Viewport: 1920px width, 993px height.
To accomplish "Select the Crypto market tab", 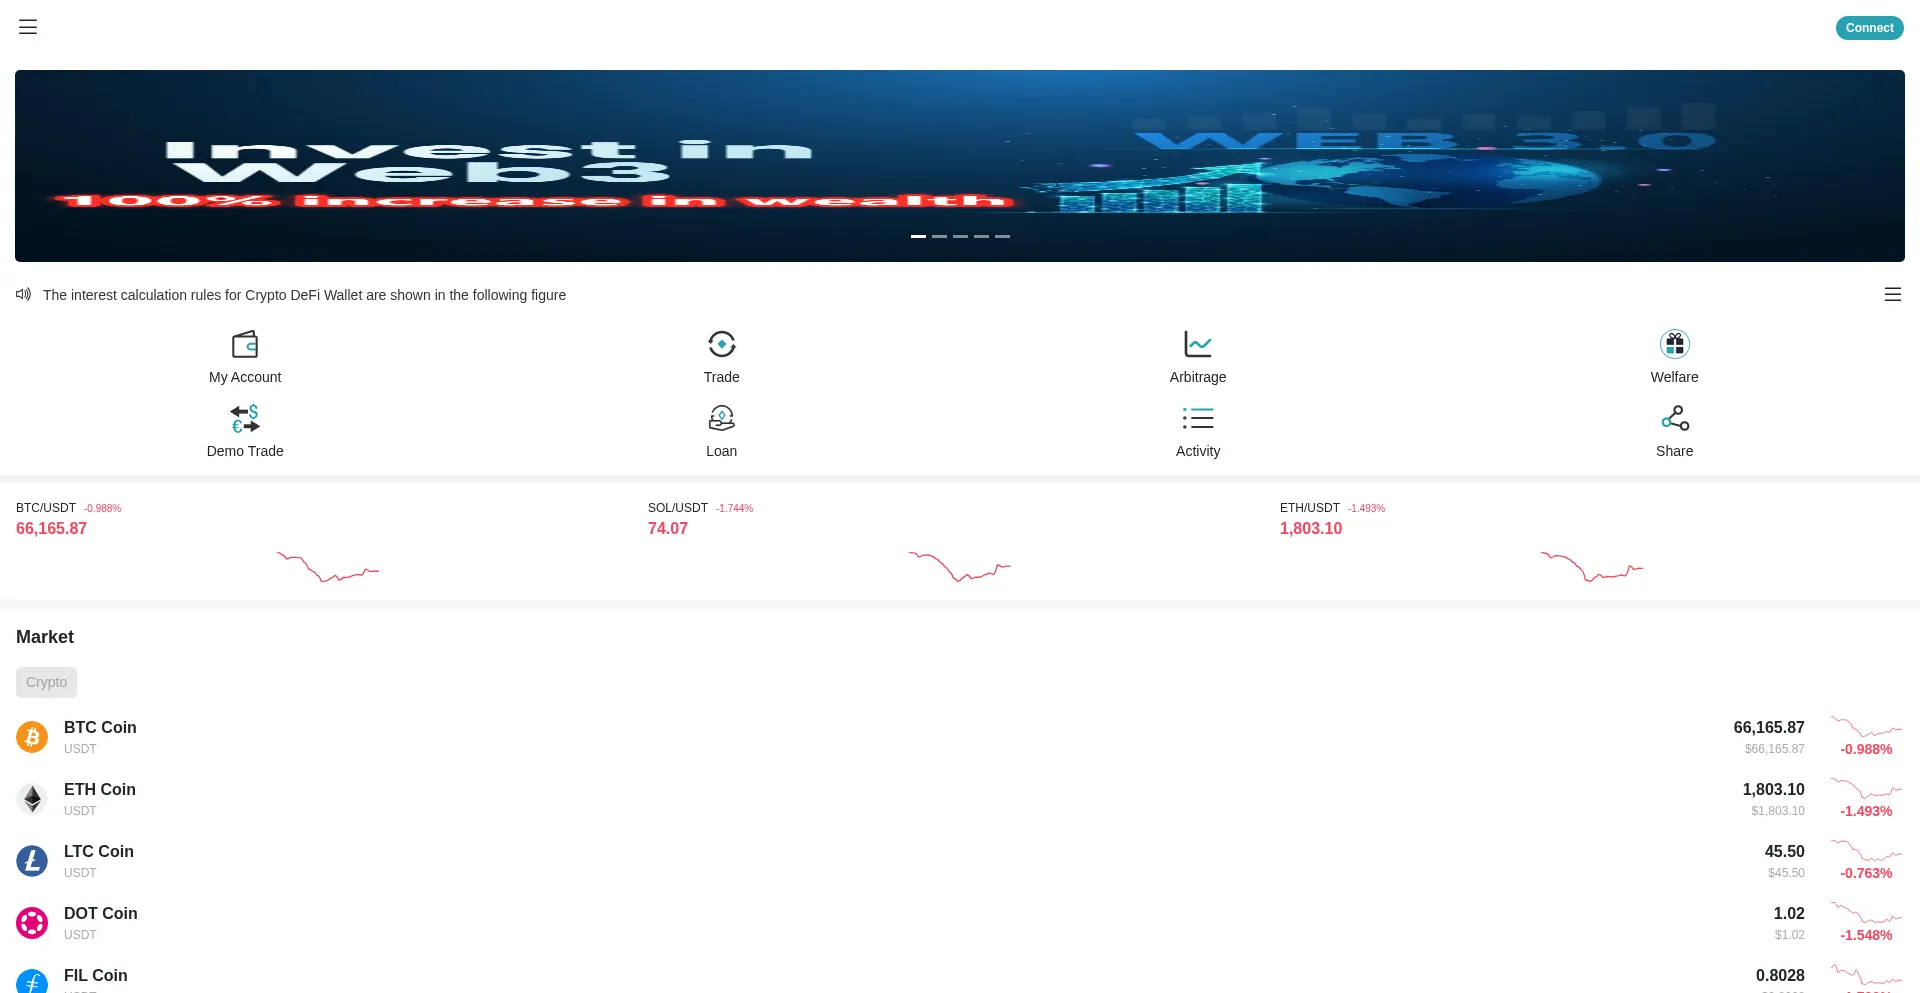I will [46, 682].
